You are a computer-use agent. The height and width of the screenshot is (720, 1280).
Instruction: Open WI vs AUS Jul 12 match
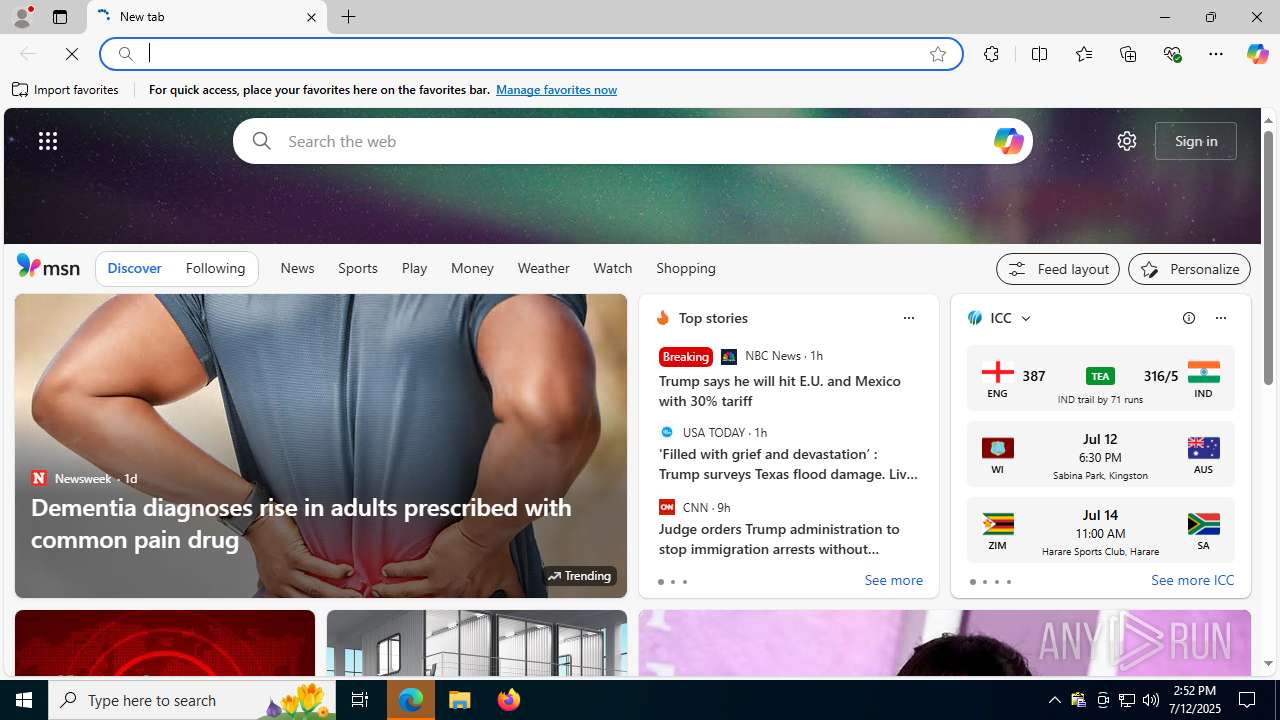click(x=1100, y=455)
